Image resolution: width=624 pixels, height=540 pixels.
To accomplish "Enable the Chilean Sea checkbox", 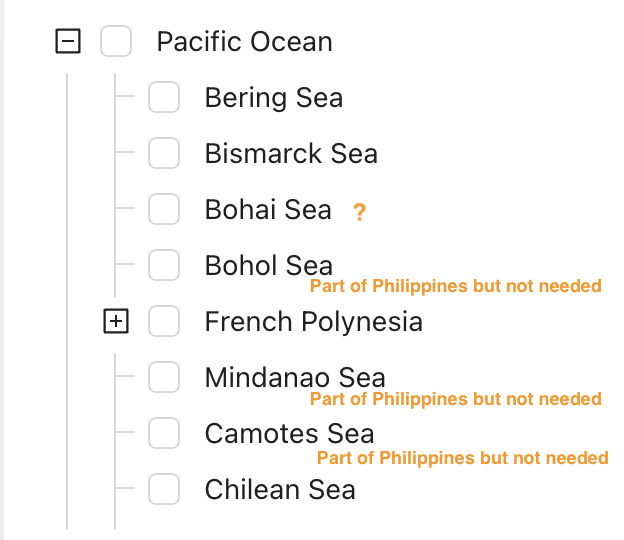I will (x=164, y=490).
